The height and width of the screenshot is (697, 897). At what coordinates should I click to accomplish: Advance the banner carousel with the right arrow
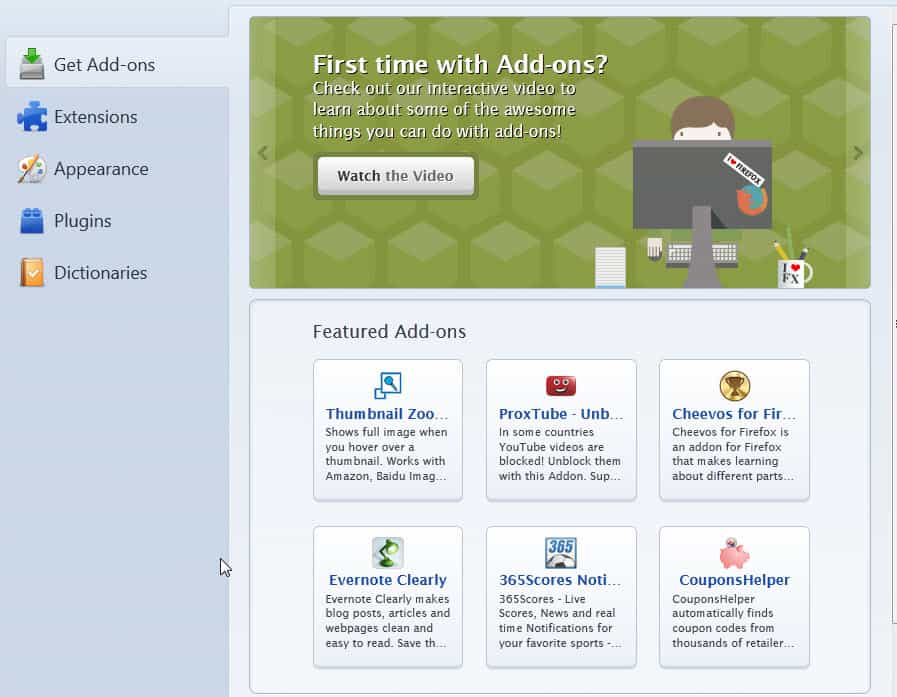(x=858, y=153)
